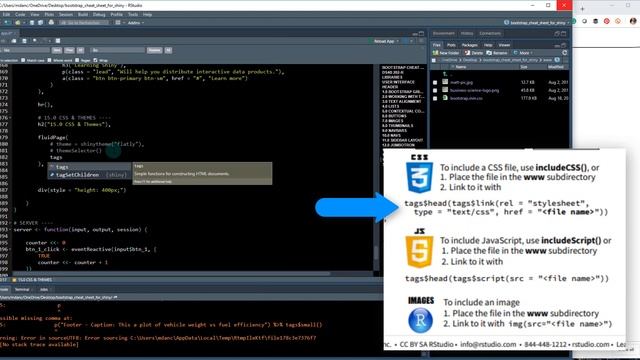This screenshot has height=360, width=640.
Task: Toggle the Whole word checkbox
Action: tap(49, 60)
